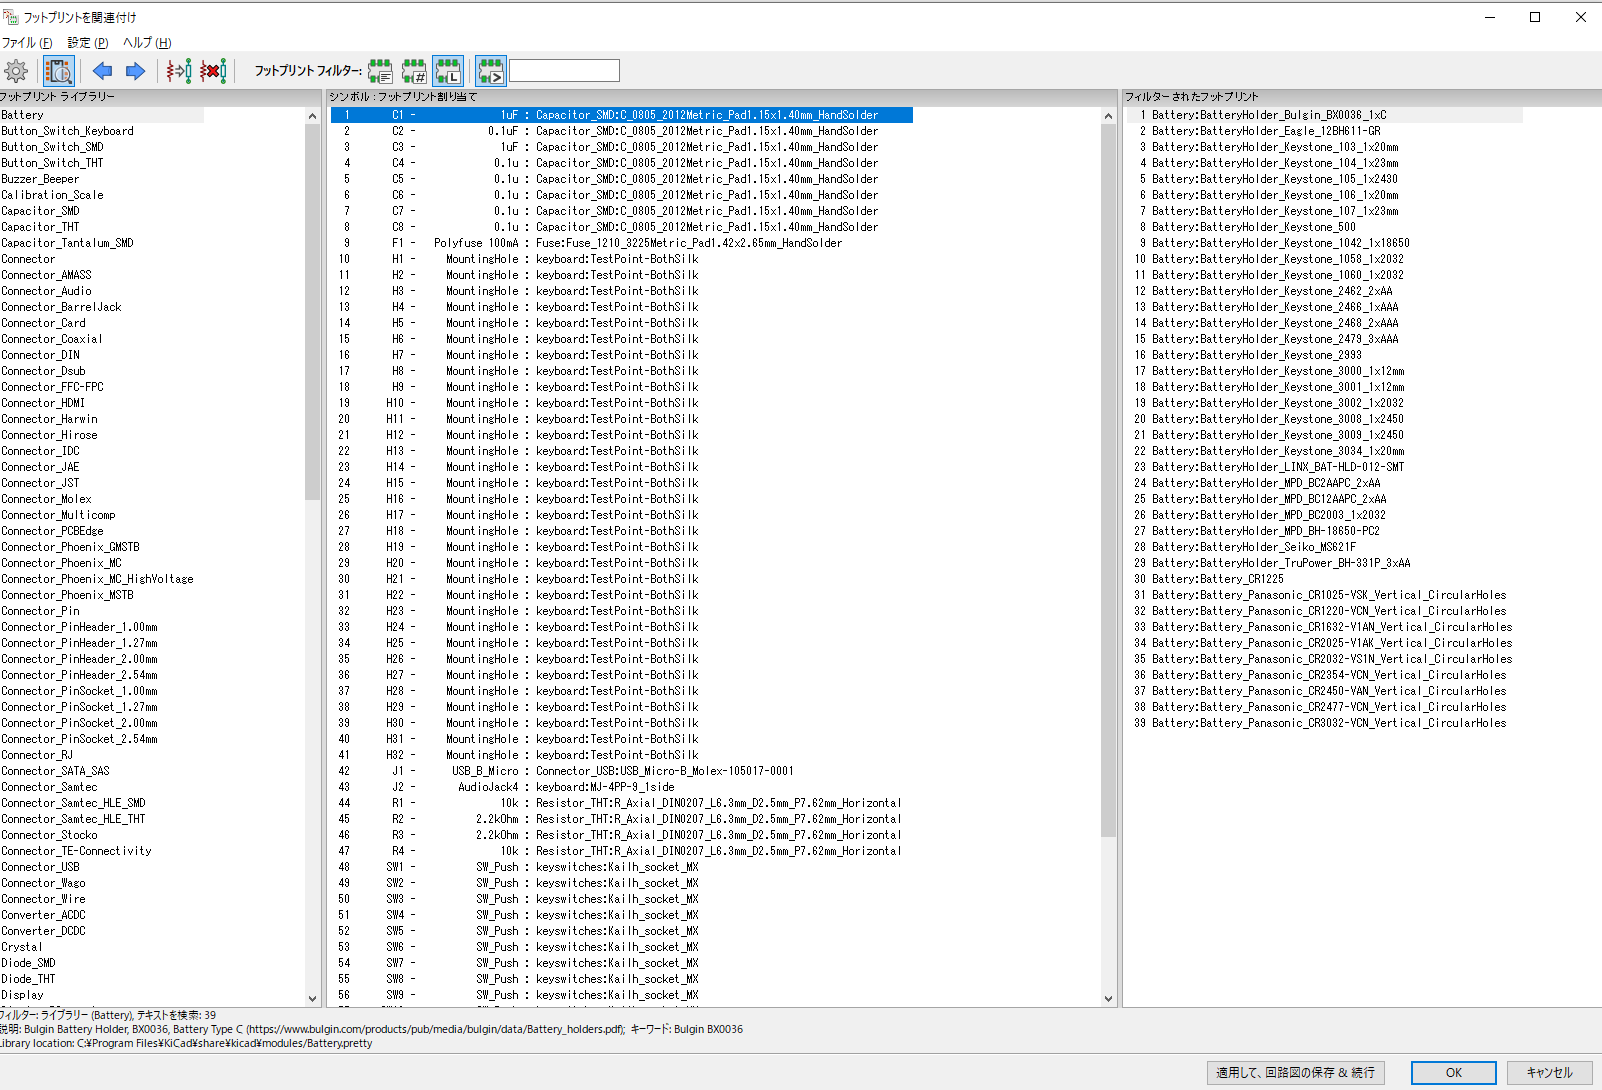Viewport: 1602px width, 1090px height.
Task: Delete all footprint associations
Action: [x=213, y=71]
